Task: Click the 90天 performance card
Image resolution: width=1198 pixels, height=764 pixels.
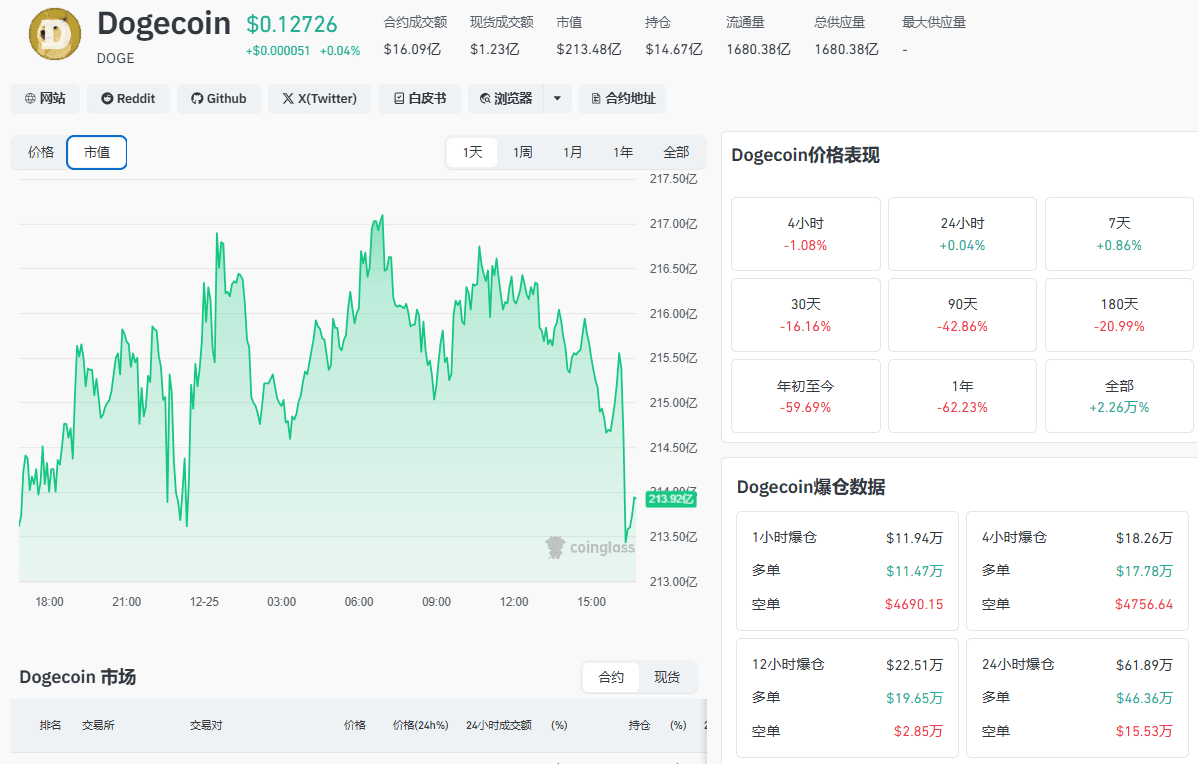Action: click(x=963, y=315)
